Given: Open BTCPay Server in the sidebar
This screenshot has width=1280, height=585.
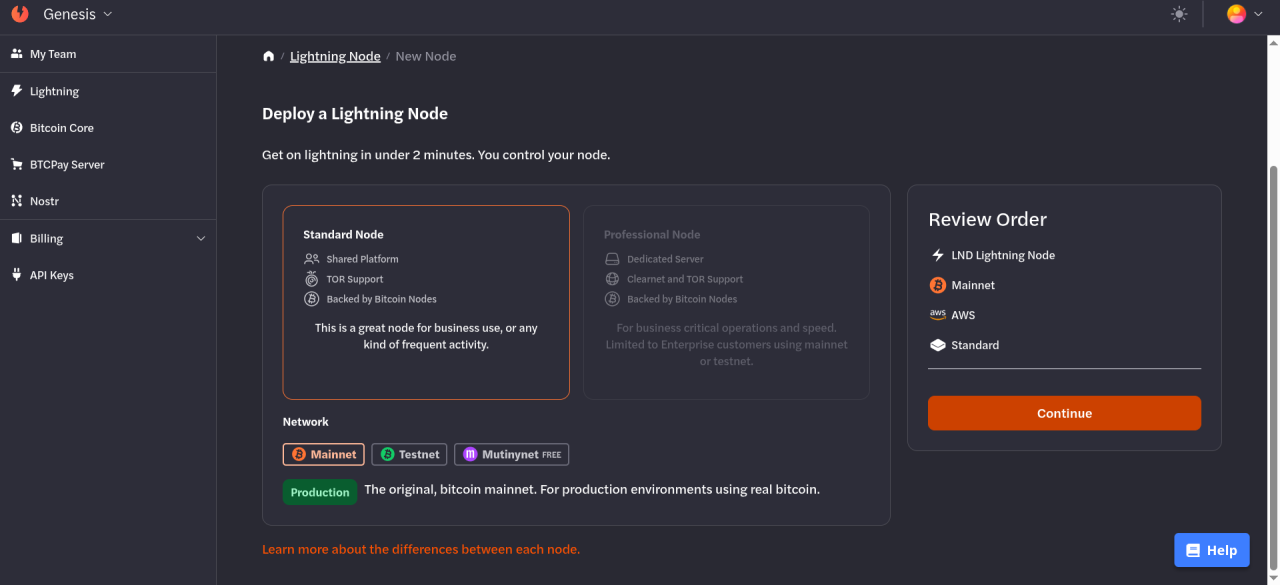Looking at the screenshot, I should [x=108, y=164].
